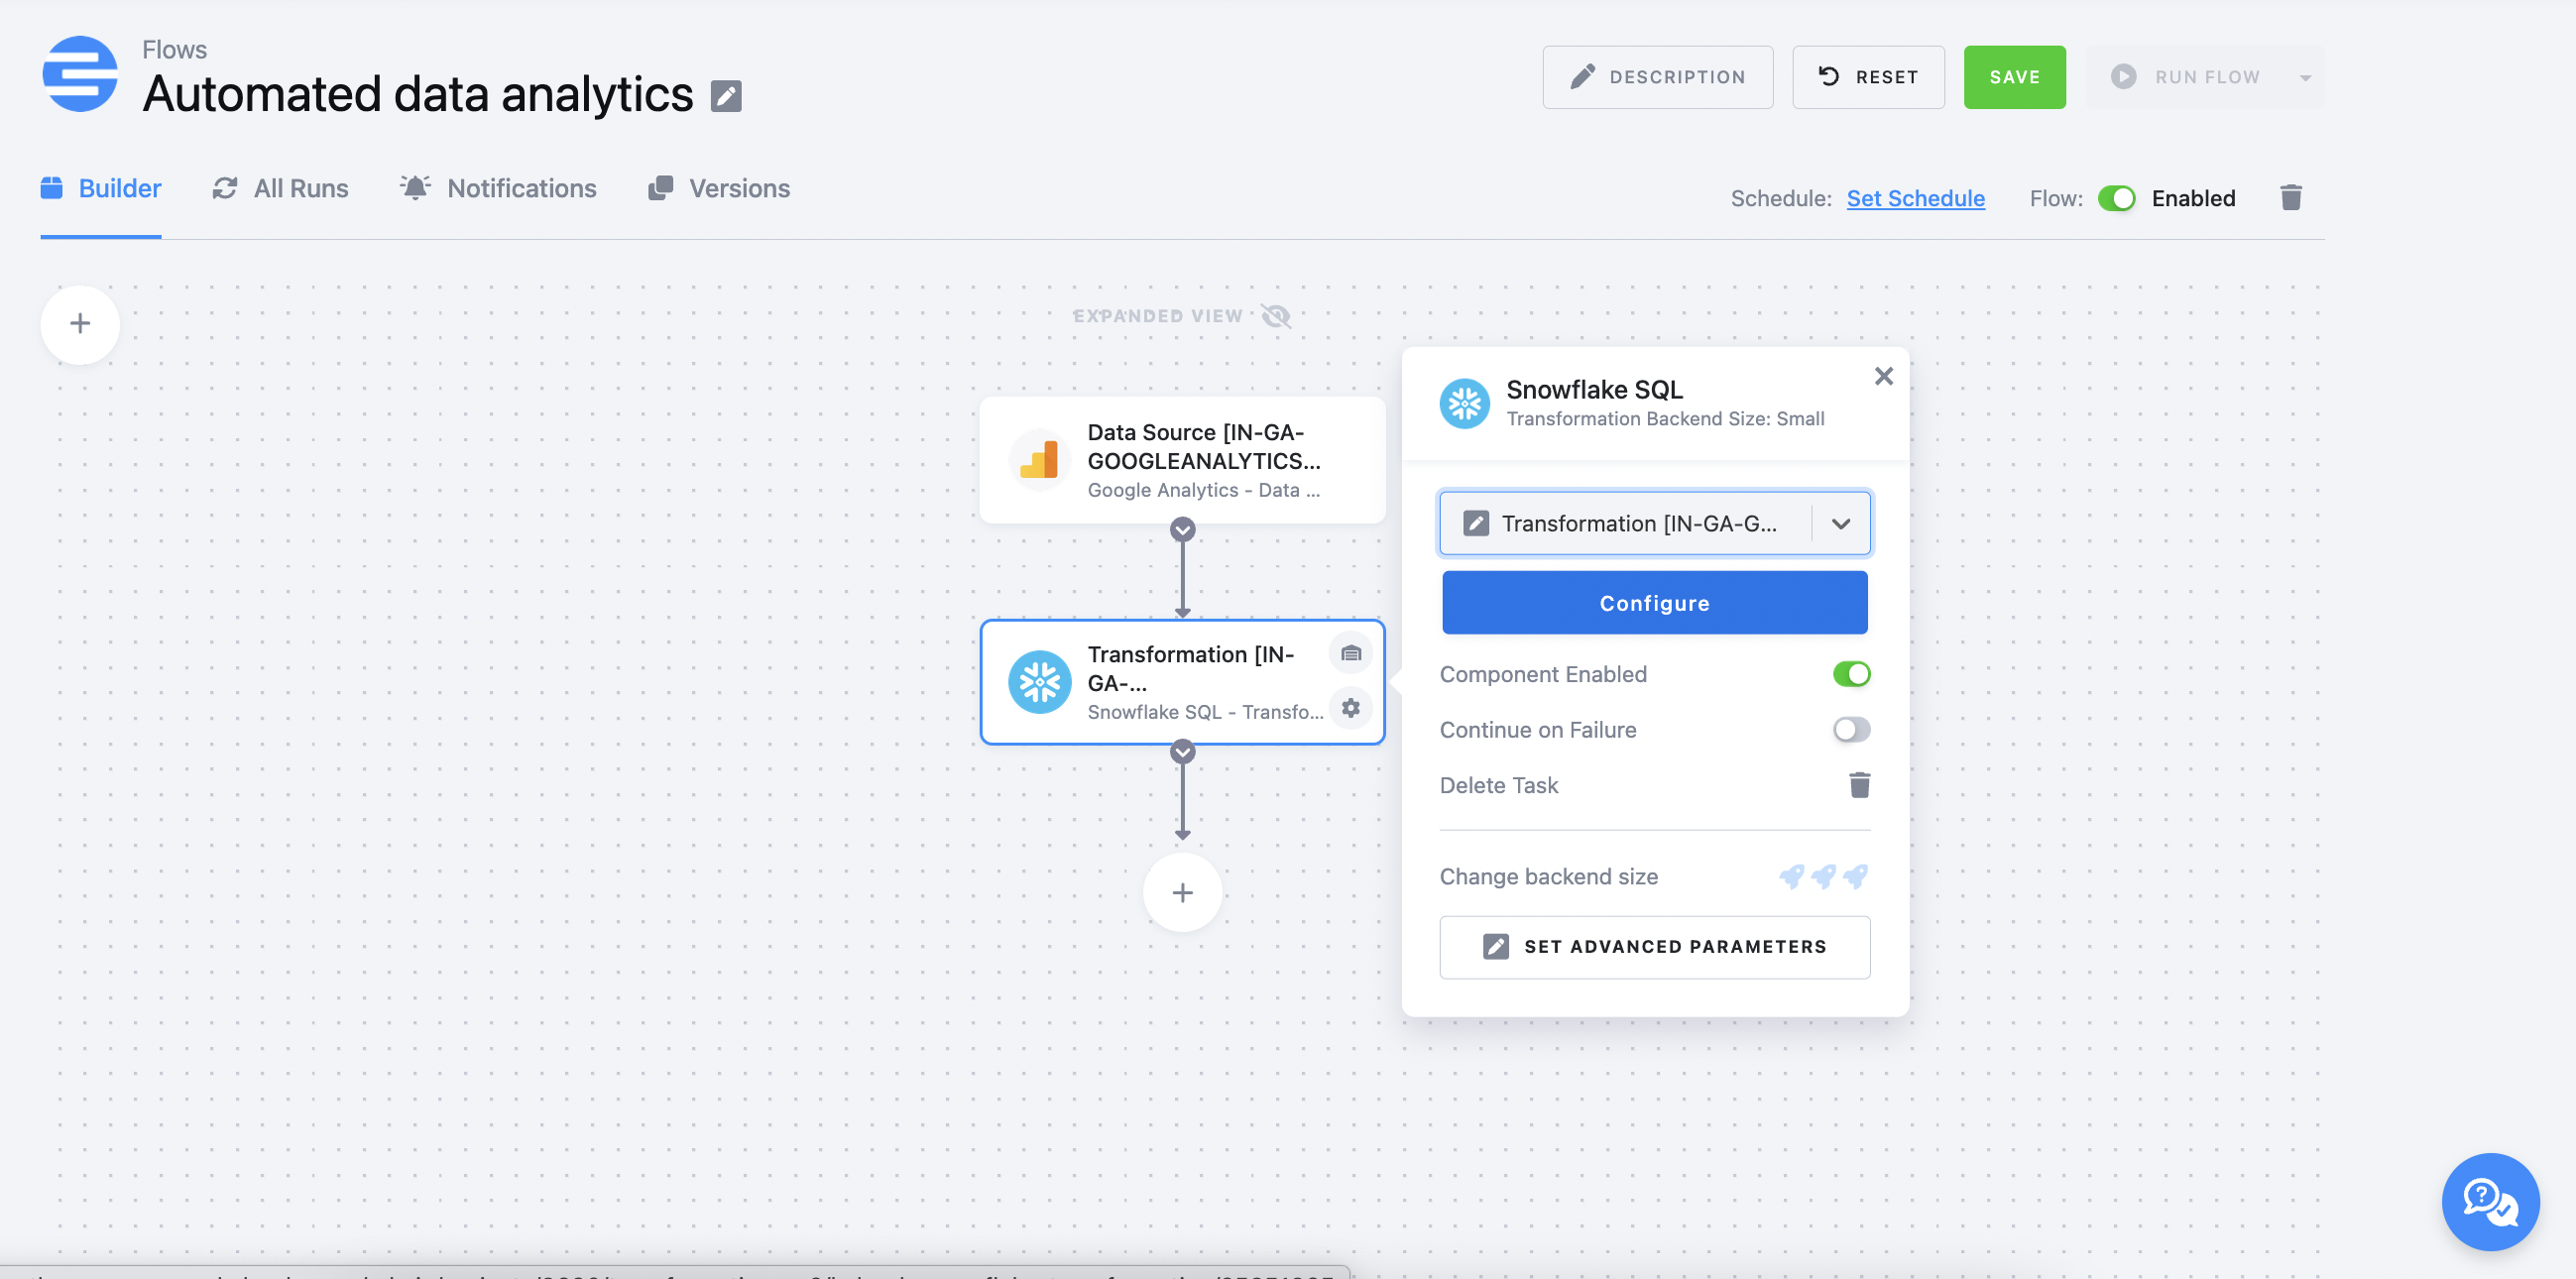Open the Set Schedule link
Screen dimensions: 2576x1279
(x=1914, y=198)
